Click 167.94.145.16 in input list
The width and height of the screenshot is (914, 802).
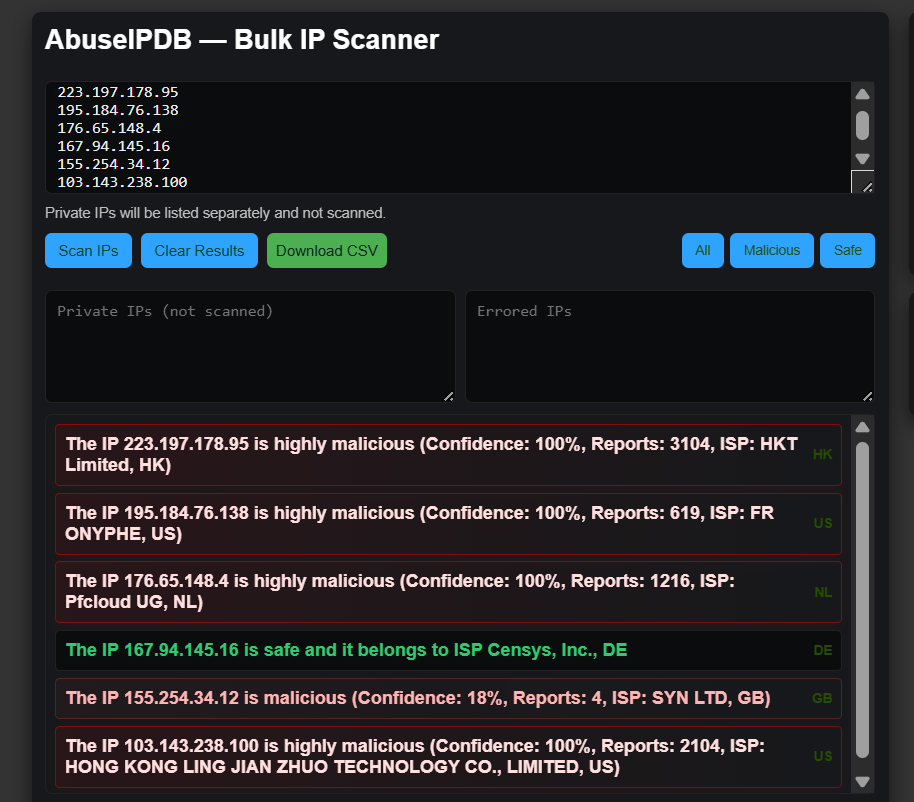[114, 146]
